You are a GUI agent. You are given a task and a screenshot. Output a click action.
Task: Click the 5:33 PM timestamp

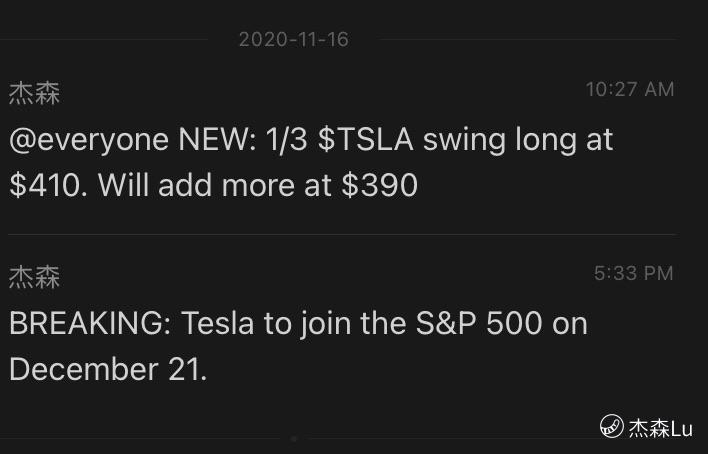click(634, 273)
